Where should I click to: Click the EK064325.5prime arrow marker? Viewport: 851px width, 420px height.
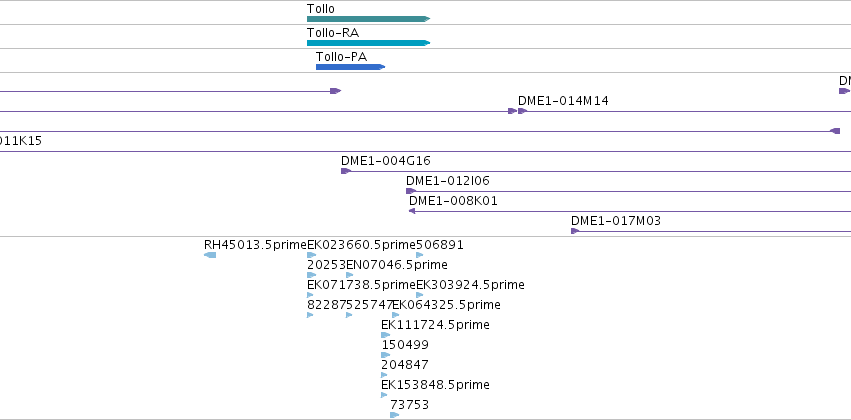(396, 315)
